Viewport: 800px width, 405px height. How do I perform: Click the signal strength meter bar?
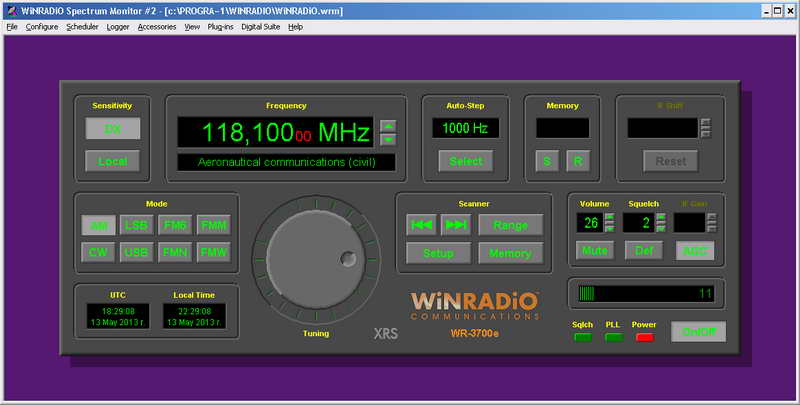pos(646,293)
